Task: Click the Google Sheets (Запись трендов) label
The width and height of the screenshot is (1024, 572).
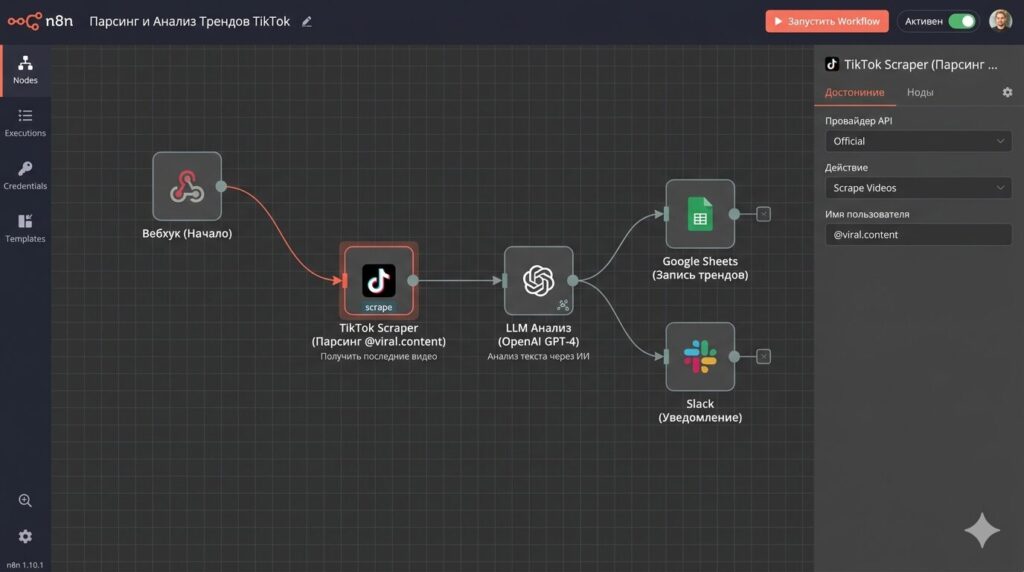Action: pyautogui.click(x=700, y=268)
